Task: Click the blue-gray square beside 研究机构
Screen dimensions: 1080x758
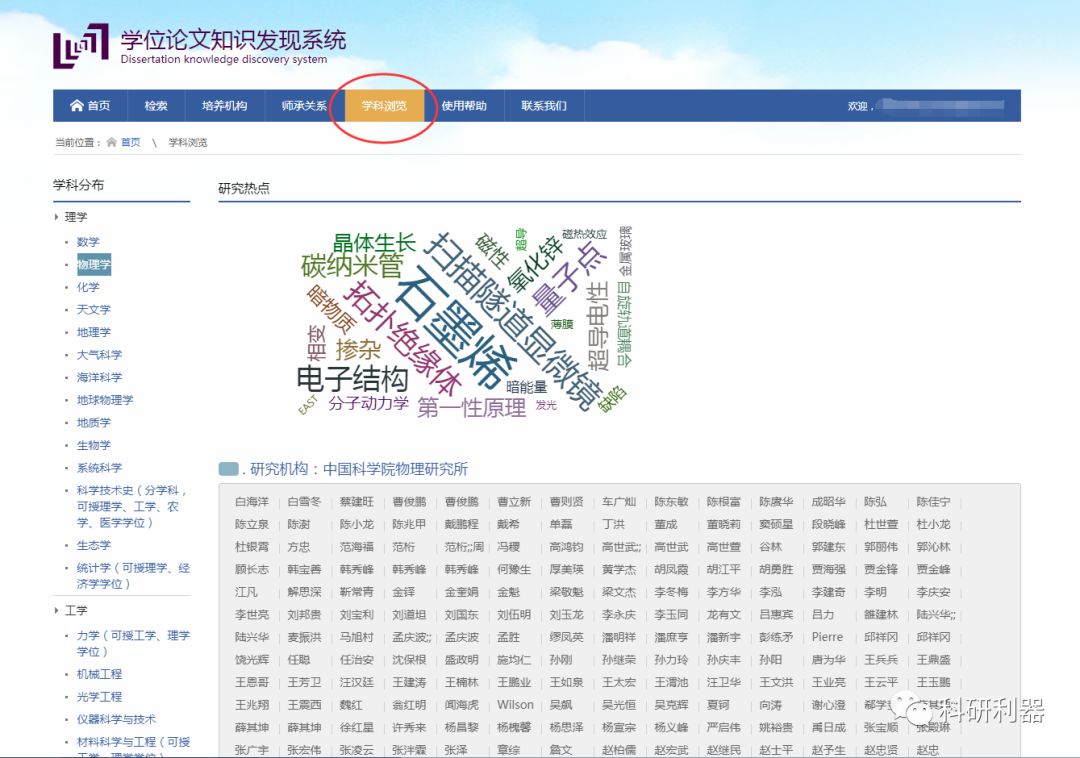Action: click(x=228, y=469)
